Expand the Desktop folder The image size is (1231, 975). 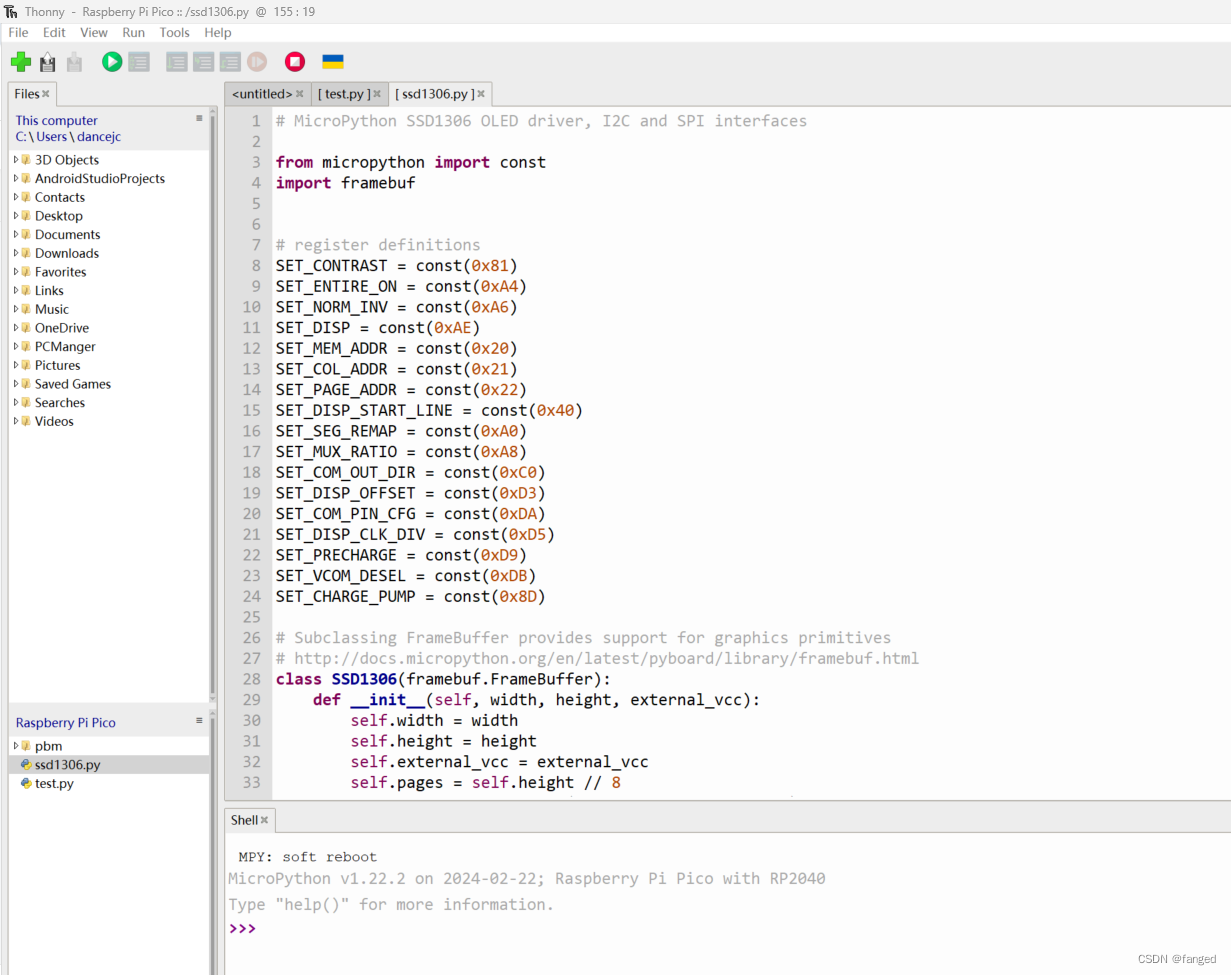[16, 216]
